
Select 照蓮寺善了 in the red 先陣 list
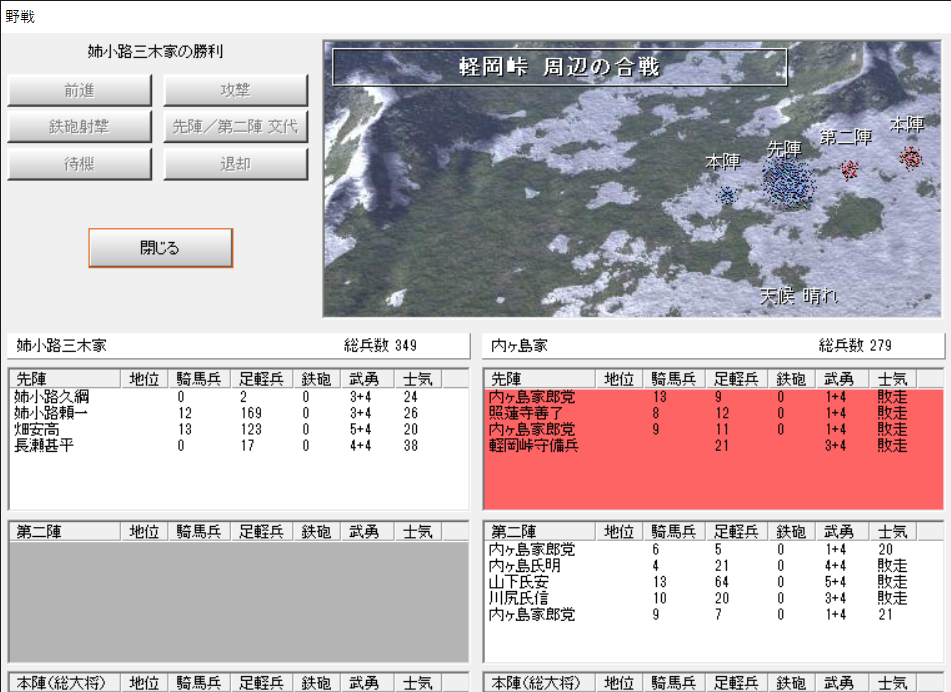tap(526, 413)
